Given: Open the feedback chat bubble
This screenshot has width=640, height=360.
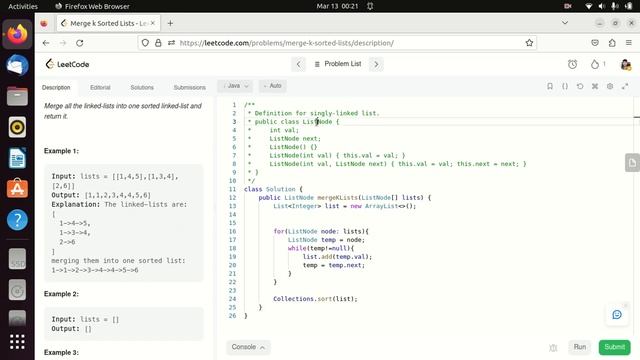Looking at the screenshot, I should (x=617, y=315).
